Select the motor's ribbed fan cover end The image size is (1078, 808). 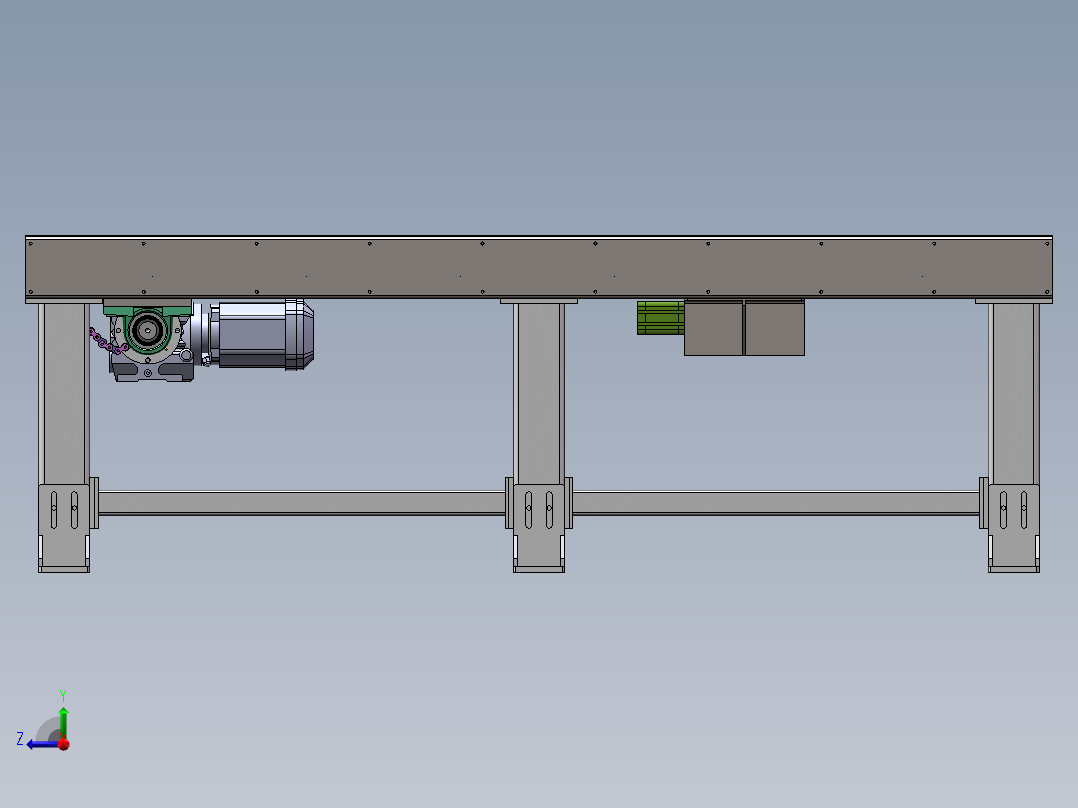pyautogui.click(x=300, y=334)
